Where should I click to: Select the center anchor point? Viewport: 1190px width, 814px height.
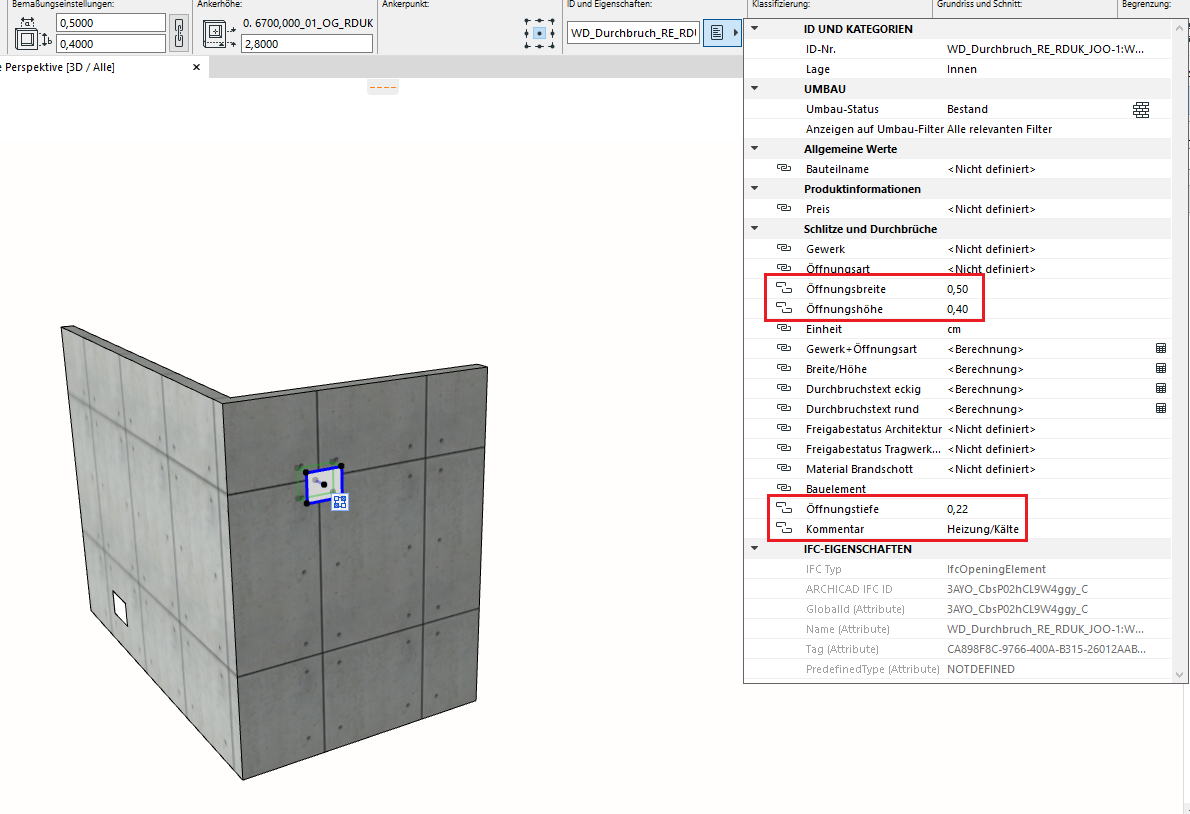click(x=539, y=33)
